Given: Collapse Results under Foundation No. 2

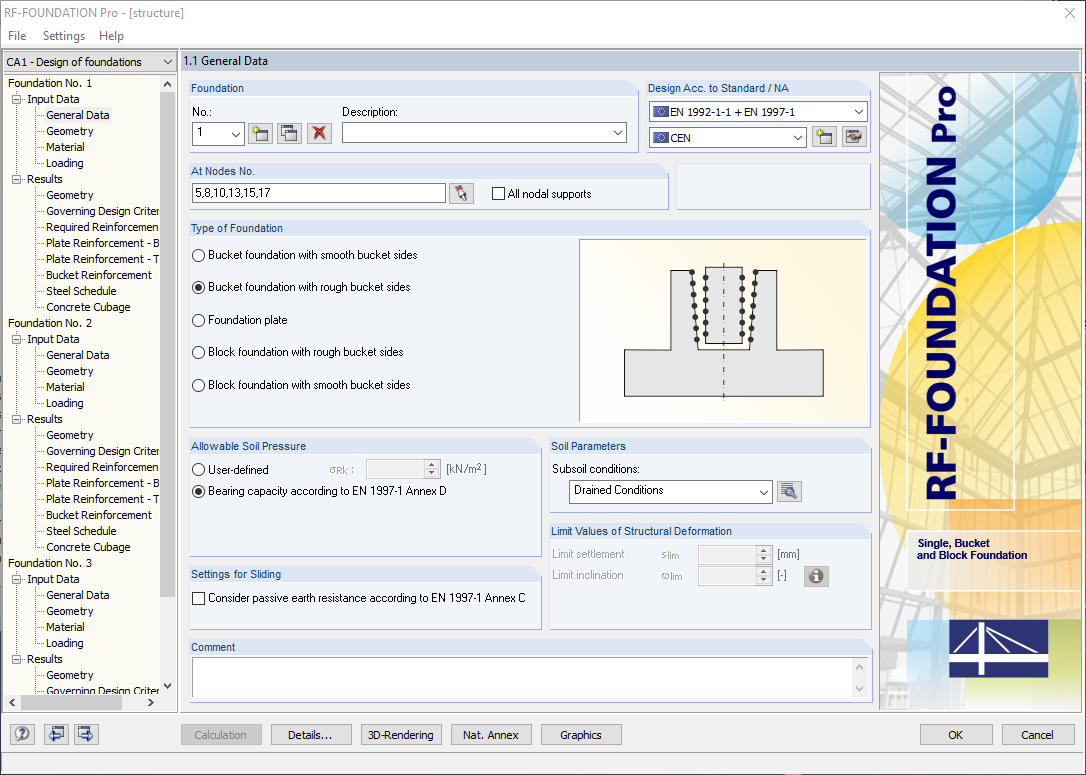Looking at the screenshot, I should [17, 419].
